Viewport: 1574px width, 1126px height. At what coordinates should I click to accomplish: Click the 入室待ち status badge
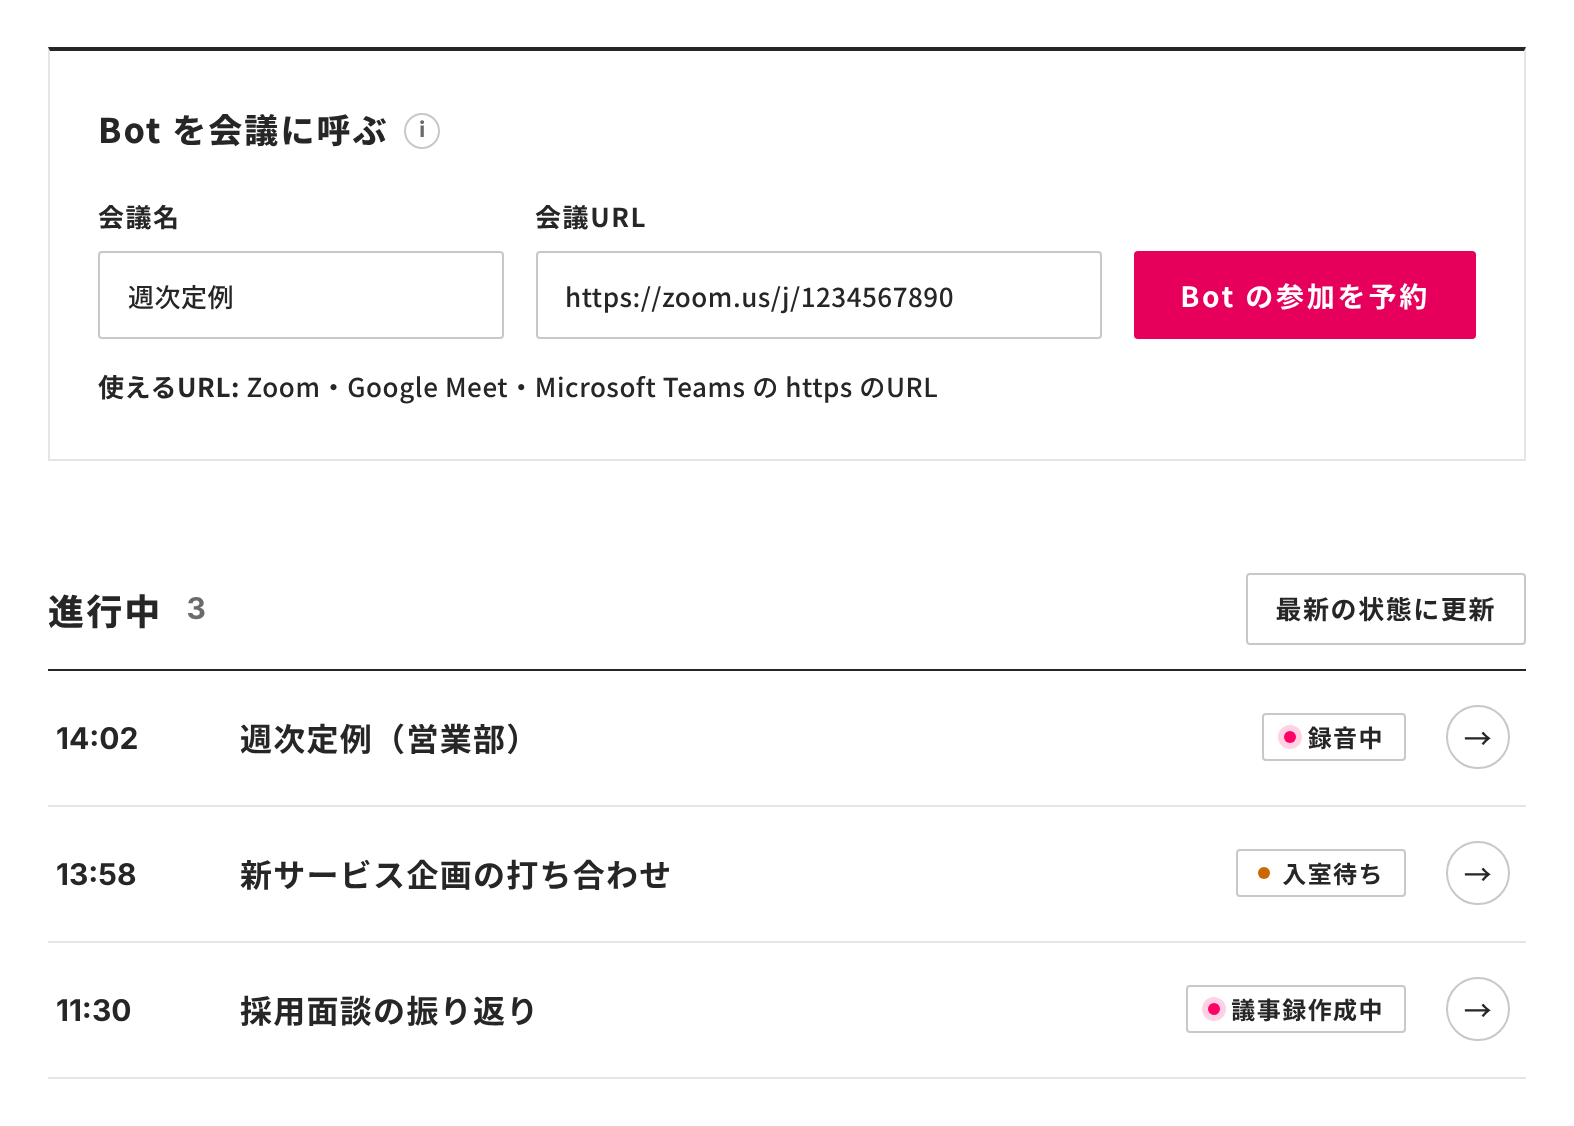pyautogui.click(x=1320, y=873)
